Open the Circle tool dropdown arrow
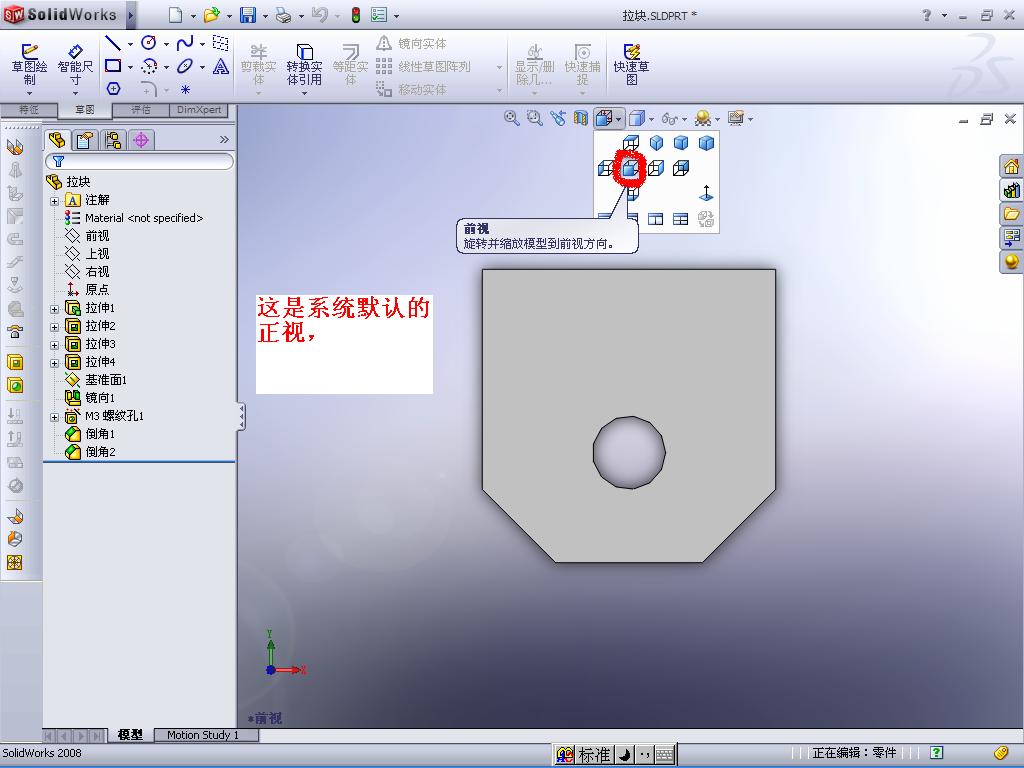 166,44
